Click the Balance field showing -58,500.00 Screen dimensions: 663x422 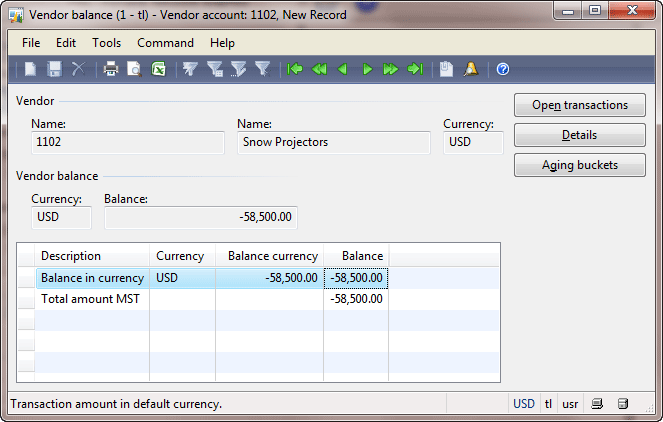(201, 217)
